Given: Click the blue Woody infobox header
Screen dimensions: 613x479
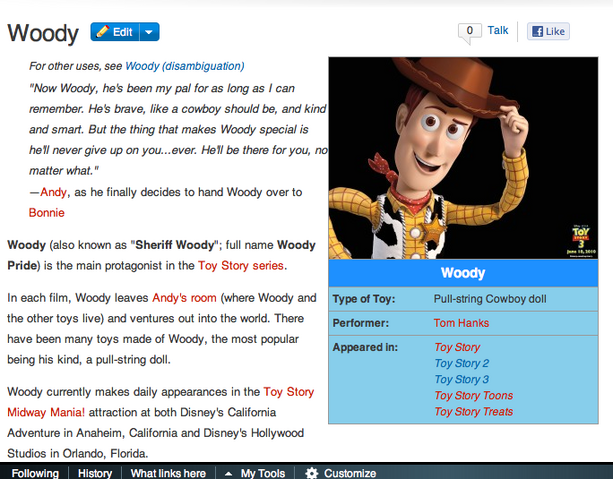Looking at the screenshot, I should click(x=463, y=273).
